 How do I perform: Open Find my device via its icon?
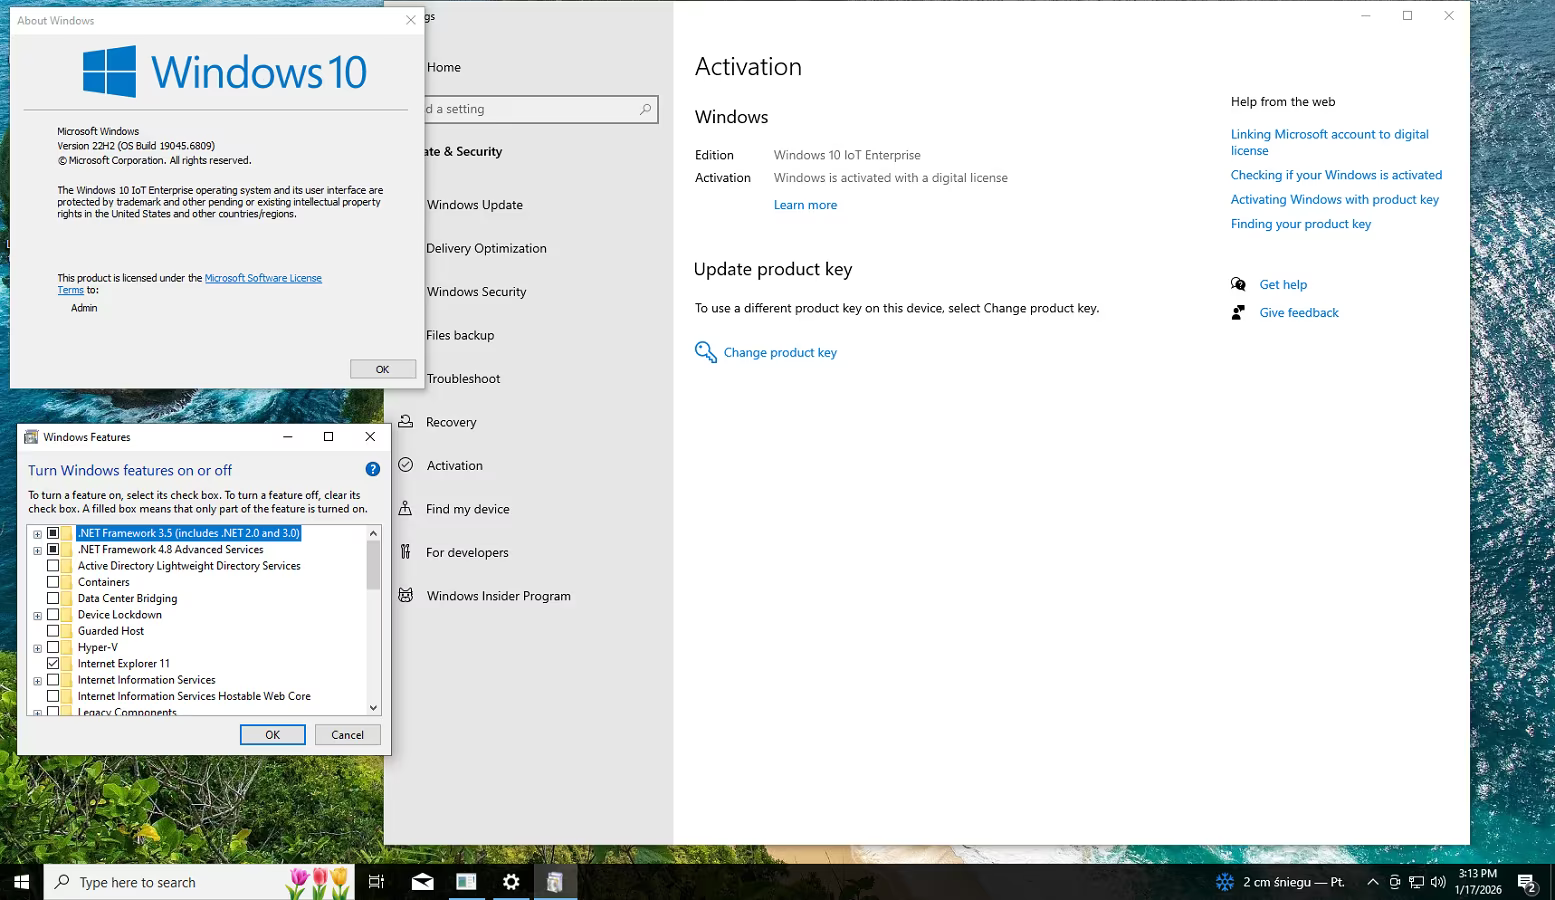coord(406,509)
